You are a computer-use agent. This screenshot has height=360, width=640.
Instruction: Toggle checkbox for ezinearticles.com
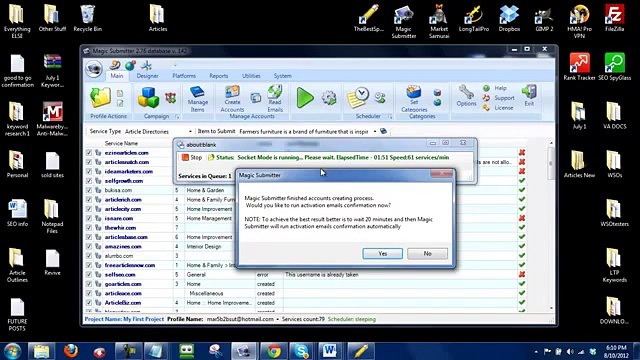point(89,153)
